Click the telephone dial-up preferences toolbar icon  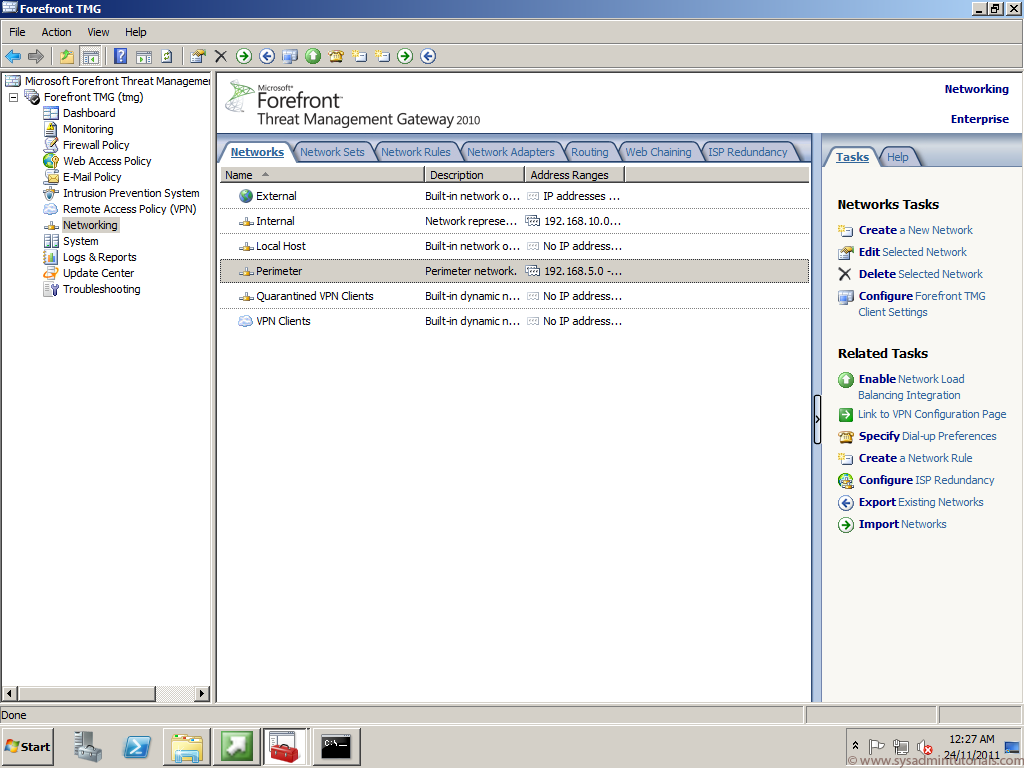tap(336, 56)
